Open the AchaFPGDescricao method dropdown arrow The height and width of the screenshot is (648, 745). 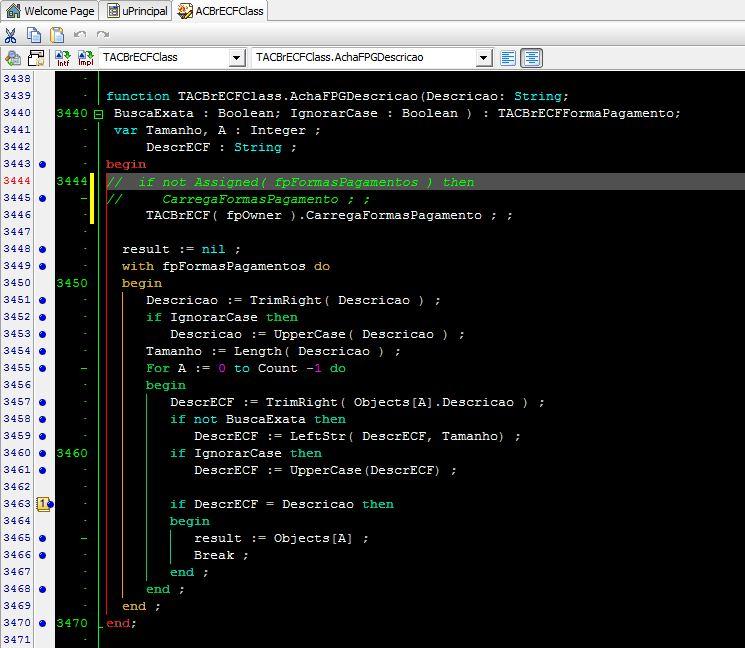click(483, 58)
